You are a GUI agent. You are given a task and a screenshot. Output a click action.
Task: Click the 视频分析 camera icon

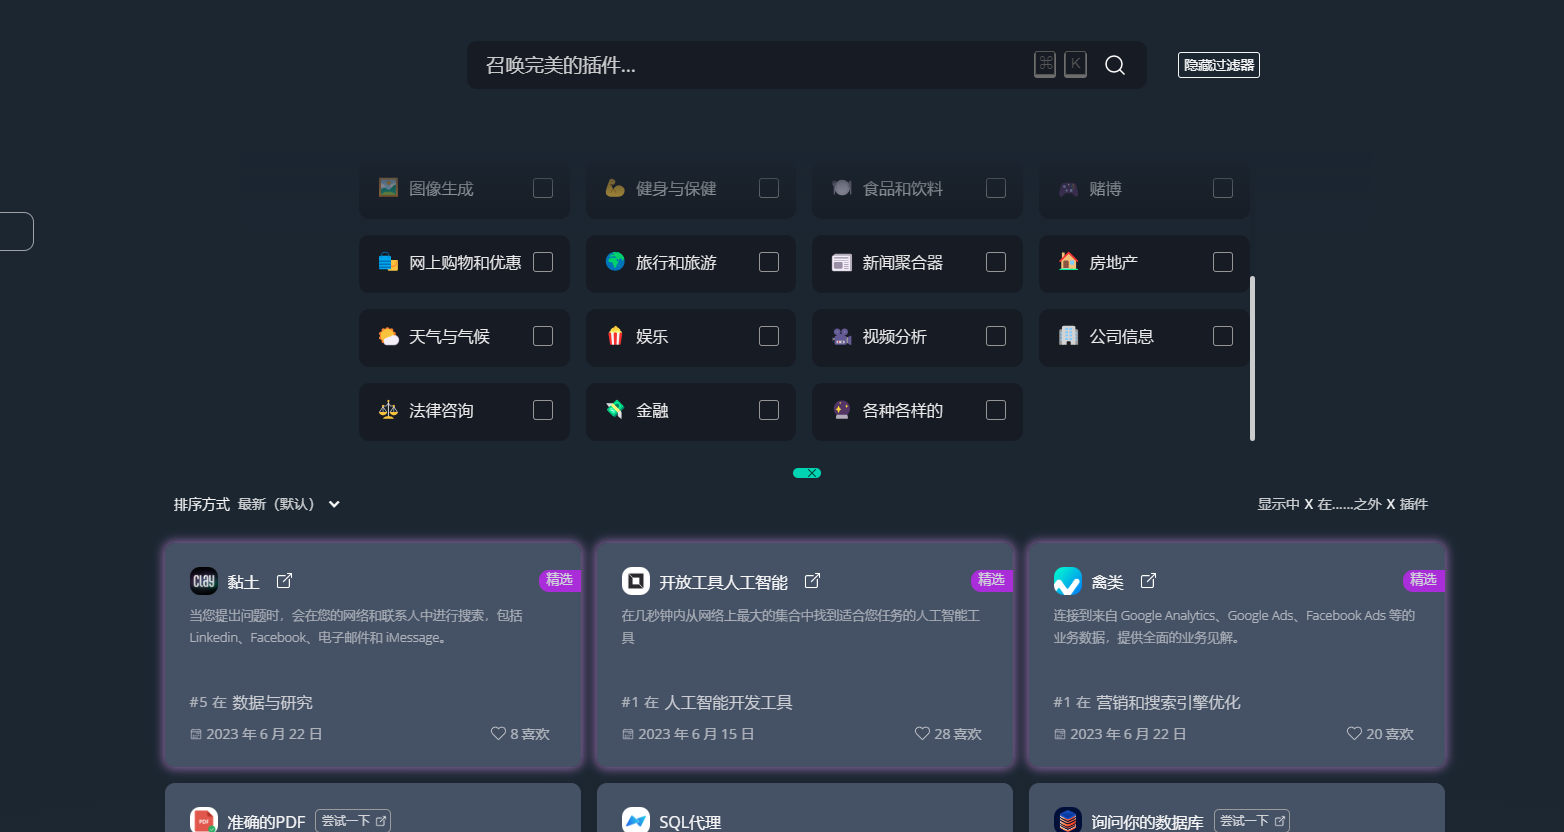click(842, 336)
